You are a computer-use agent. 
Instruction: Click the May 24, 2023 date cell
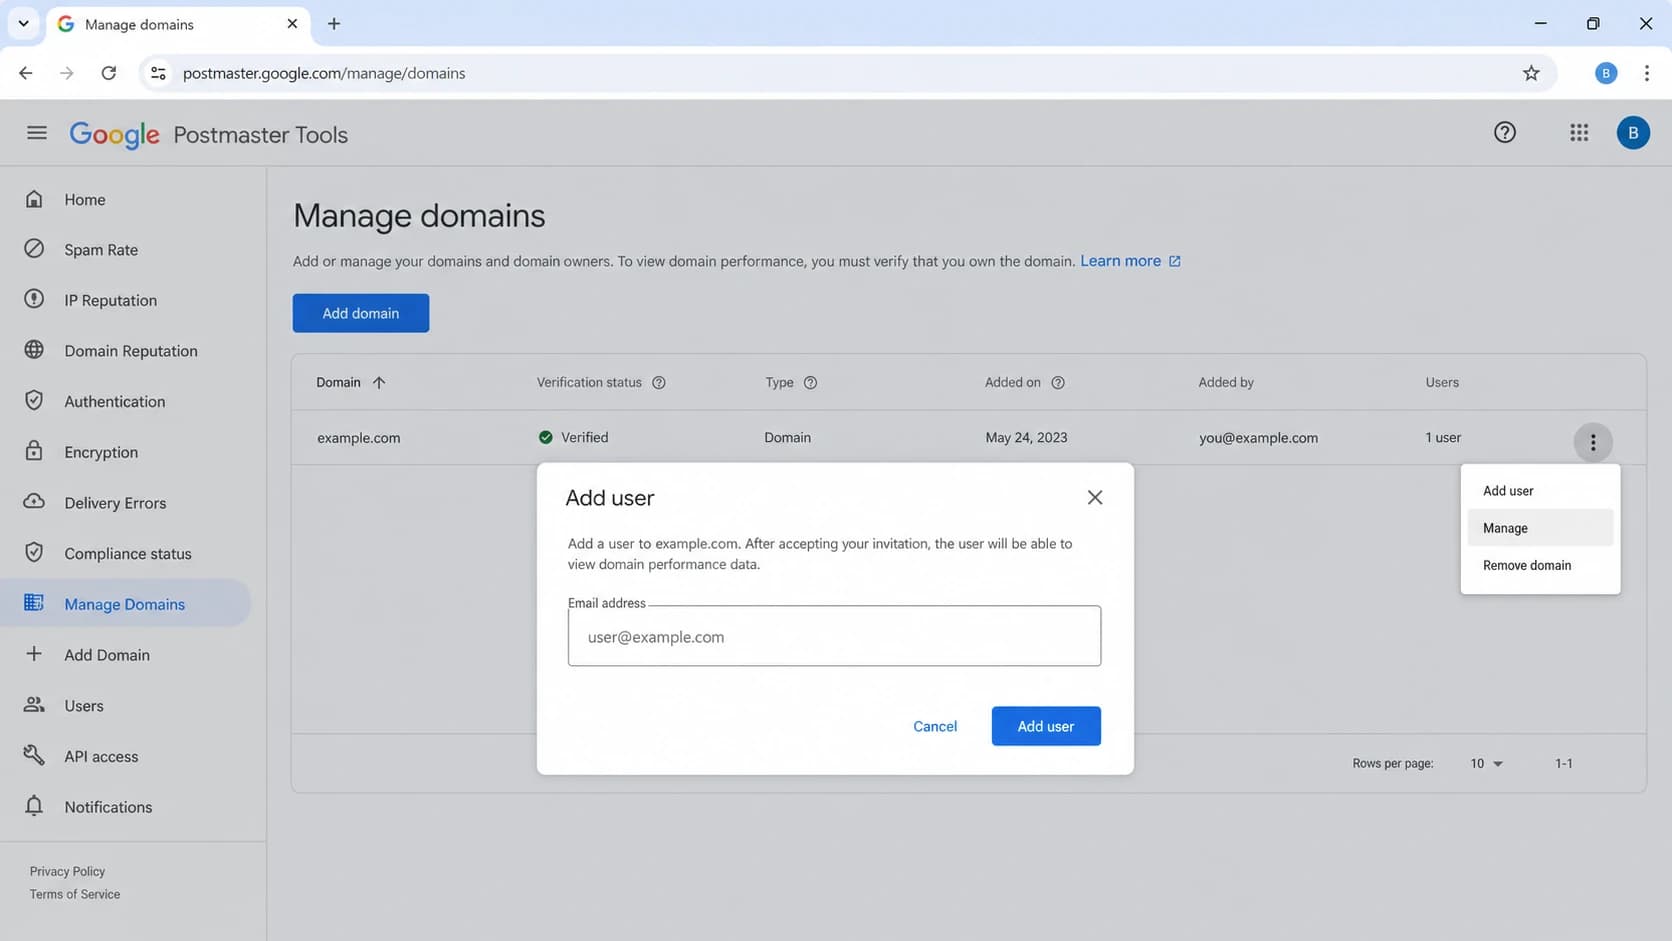click(x=1026, y=438)
